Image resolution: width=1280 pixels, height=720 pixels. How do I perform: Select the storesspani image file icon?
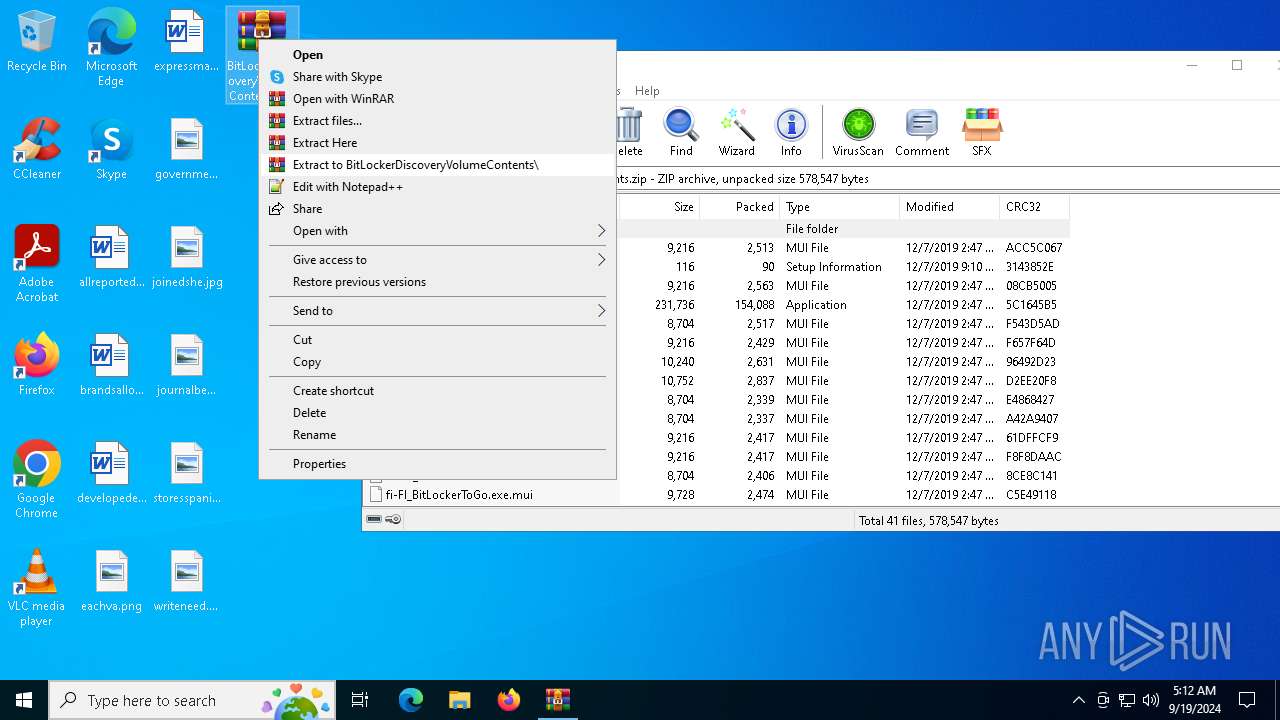(186, 474)
